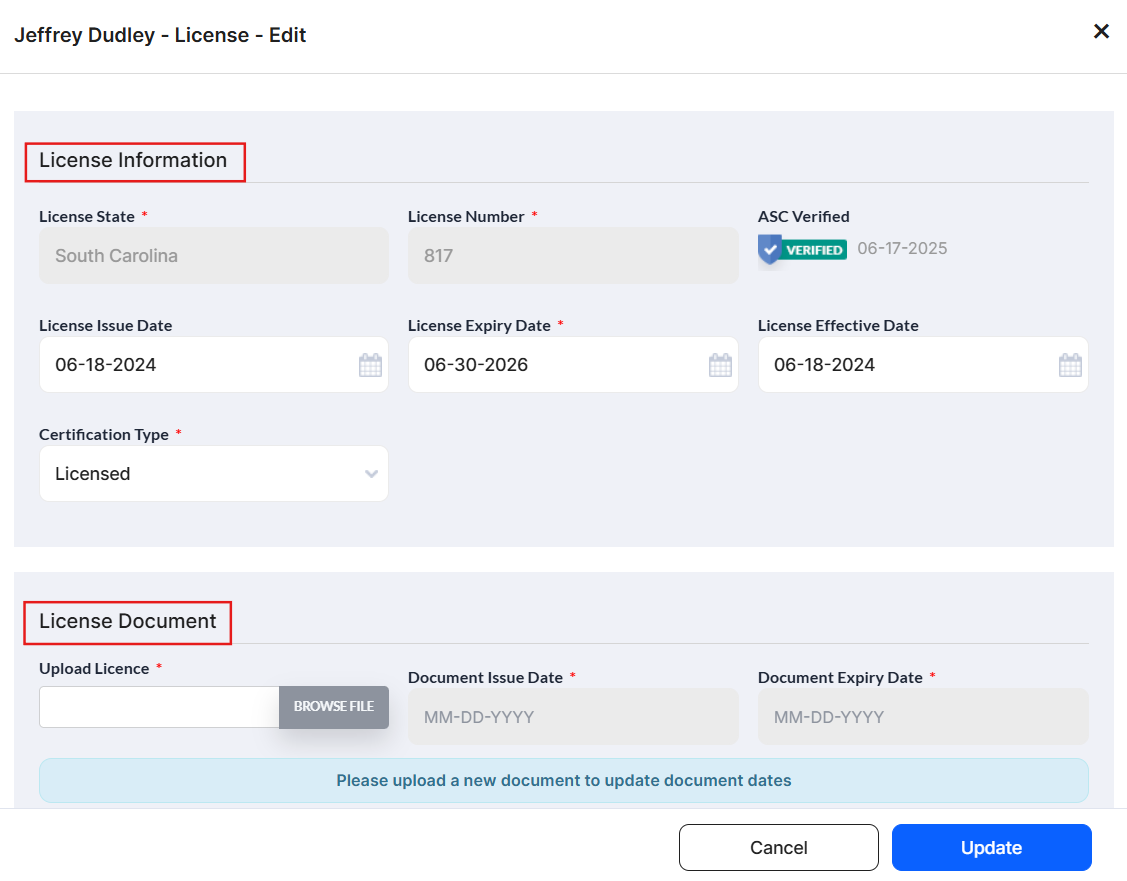The height and width of the screenshot is (881, 1127).
Task: Select the Document Expiry Date field
Action: (x=923, y=716)
